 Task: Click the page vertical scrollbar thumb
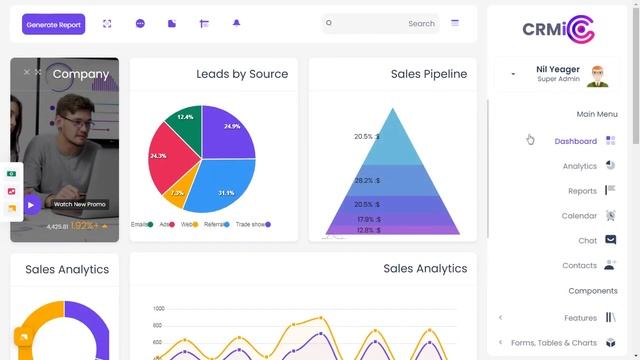click(x=636, y=76)
